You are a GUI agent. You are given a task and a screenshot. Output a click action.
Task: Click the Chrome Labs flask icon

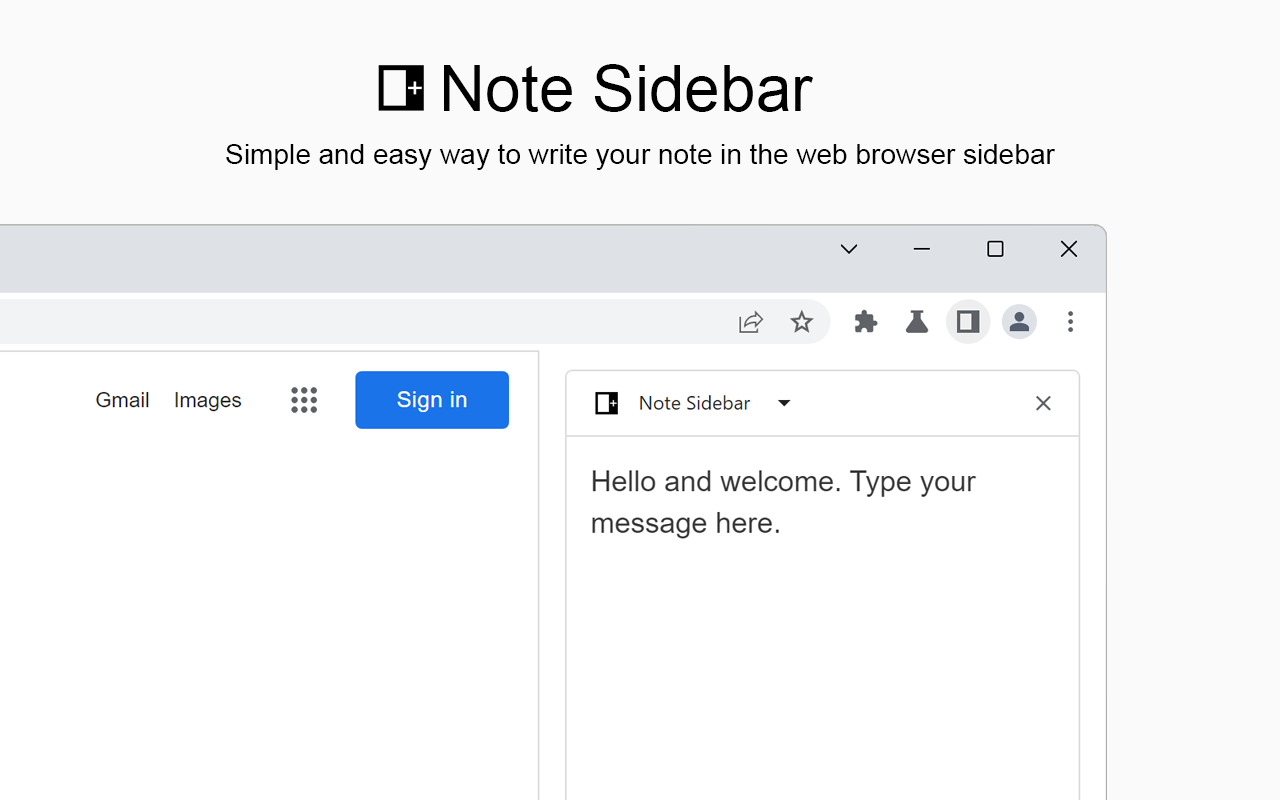coord(916,322)
